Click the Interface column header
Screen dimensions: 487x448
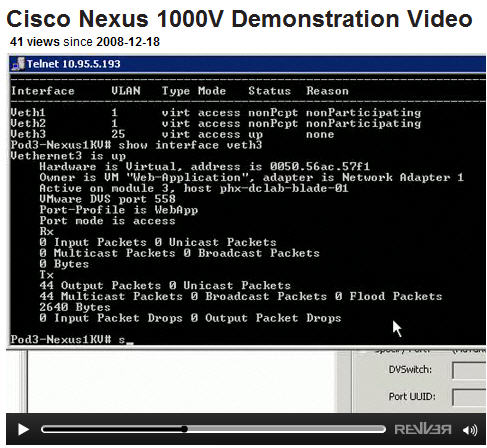coord(42,91)
